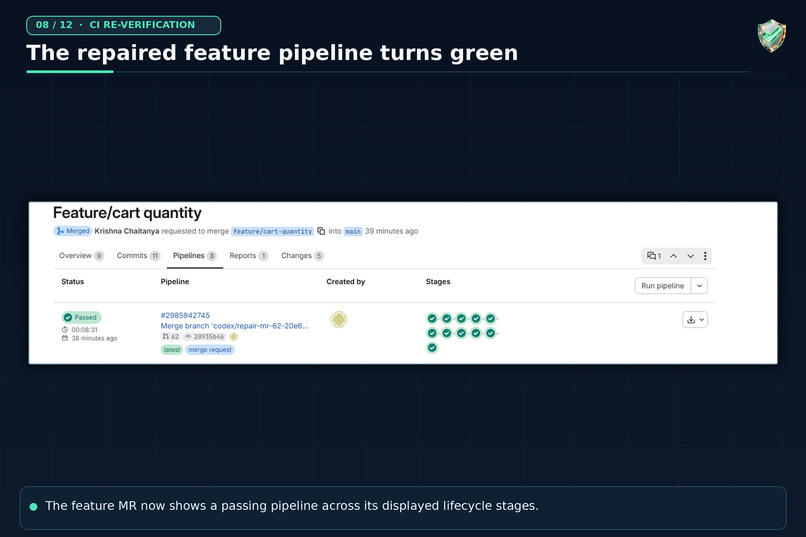Switch to the Commits tab

click(138, 256)
